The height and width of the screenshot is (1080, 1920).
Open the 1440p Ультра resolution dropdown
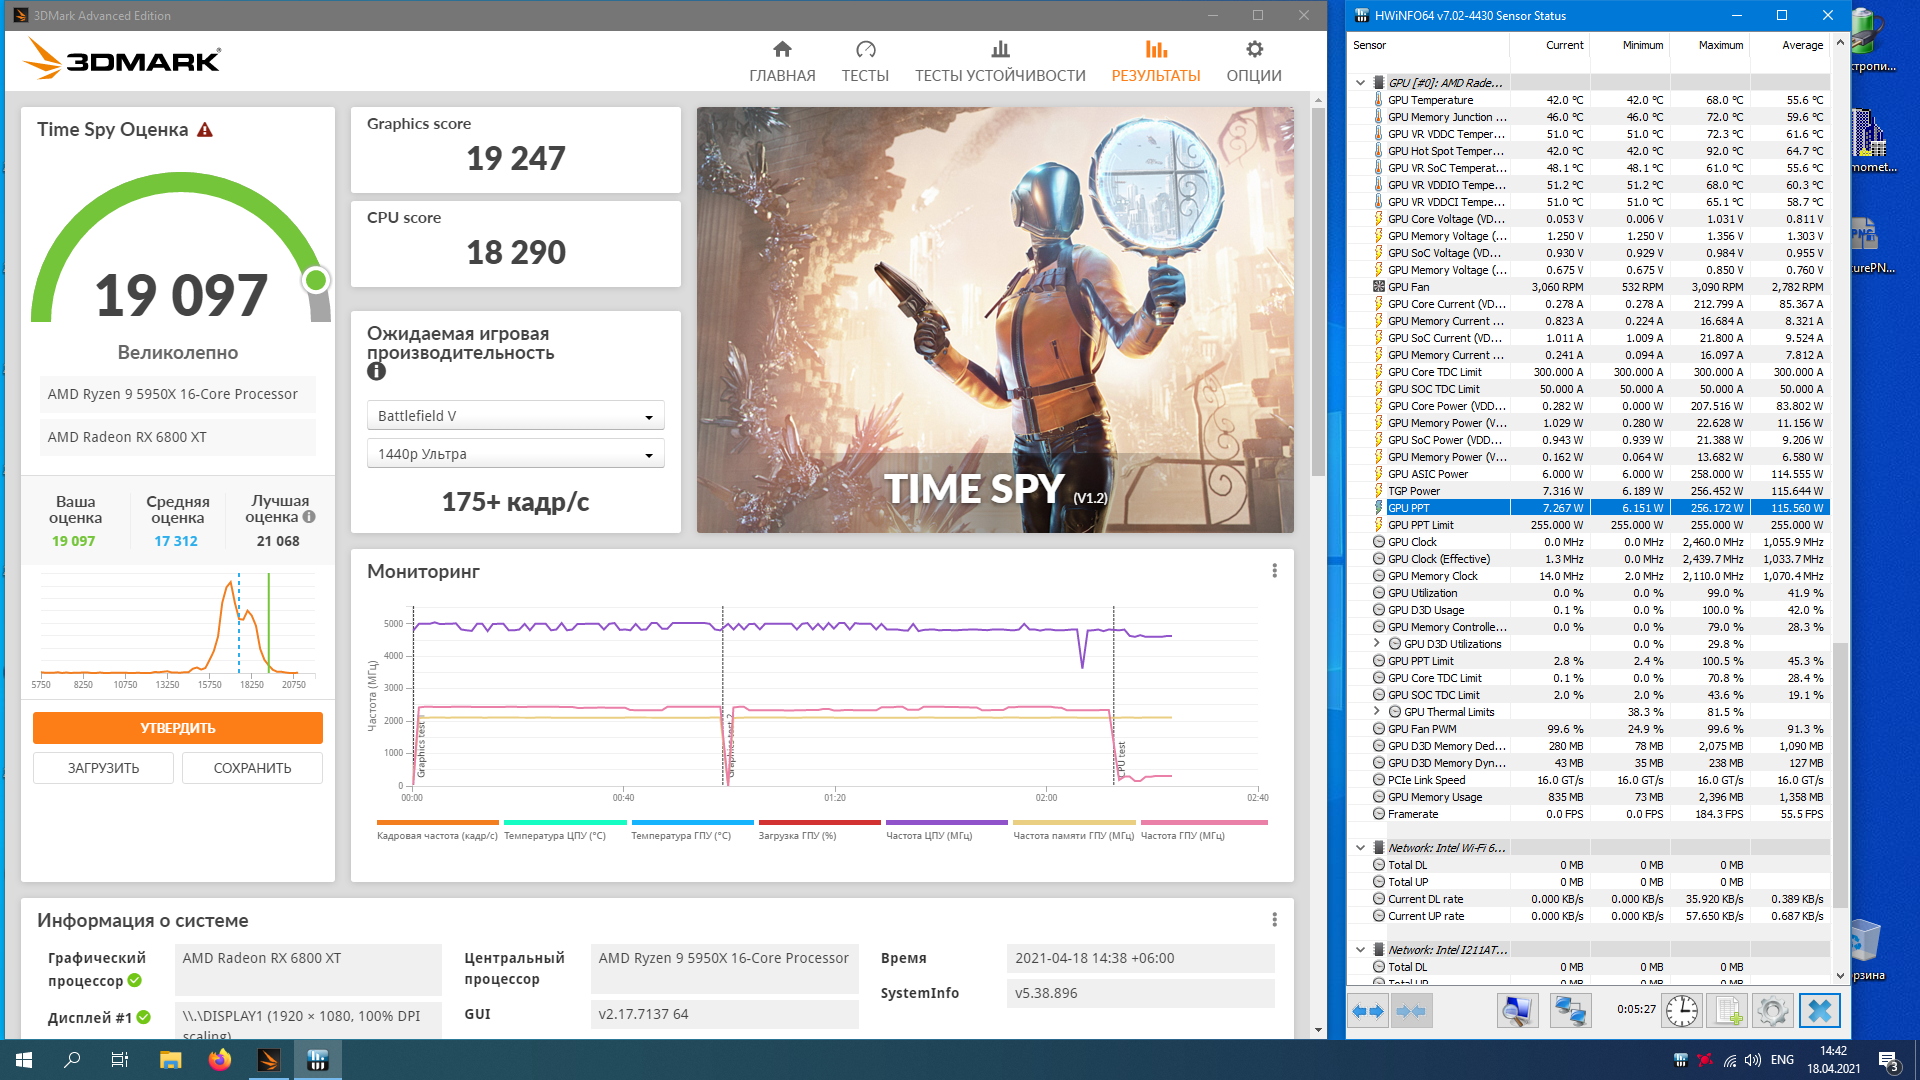515,454
